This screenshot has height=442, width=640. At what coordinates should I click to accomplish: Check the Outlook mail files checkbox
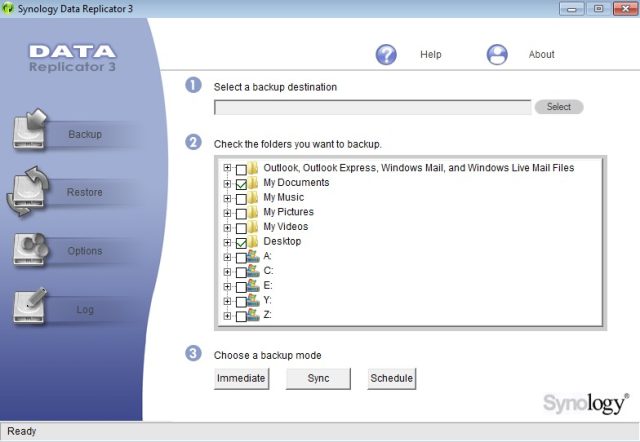241,169
